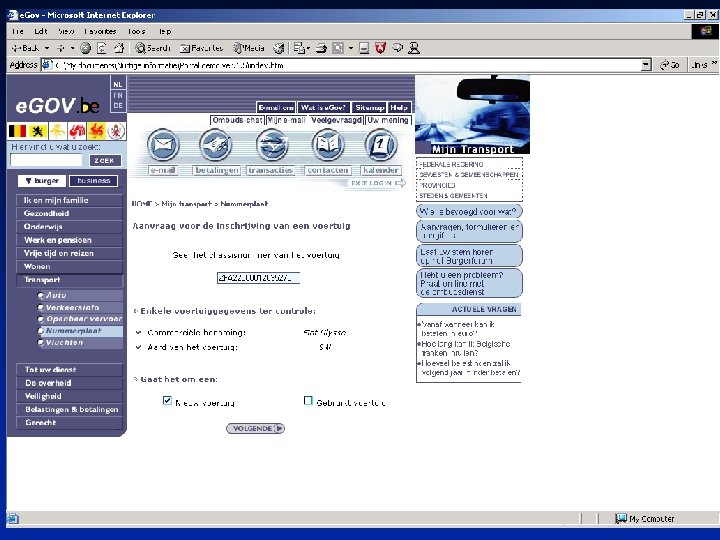Image resolution: width=720 pixels, height=540 pixels.
Task: Click the Mail toolbar icon
Action: coord(299,48)
